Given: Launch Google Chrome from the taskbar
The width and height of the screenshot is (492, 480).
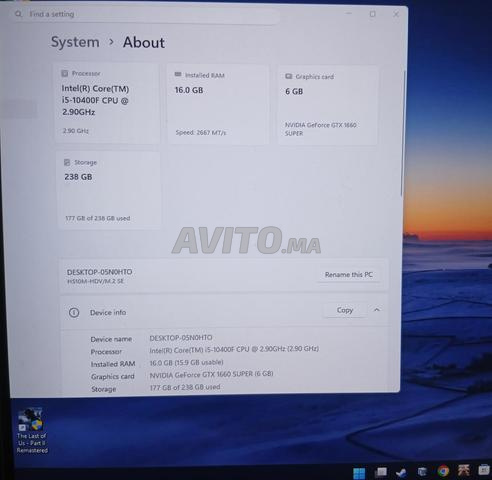Looking at the screenshot, I should tap(443, 471).
